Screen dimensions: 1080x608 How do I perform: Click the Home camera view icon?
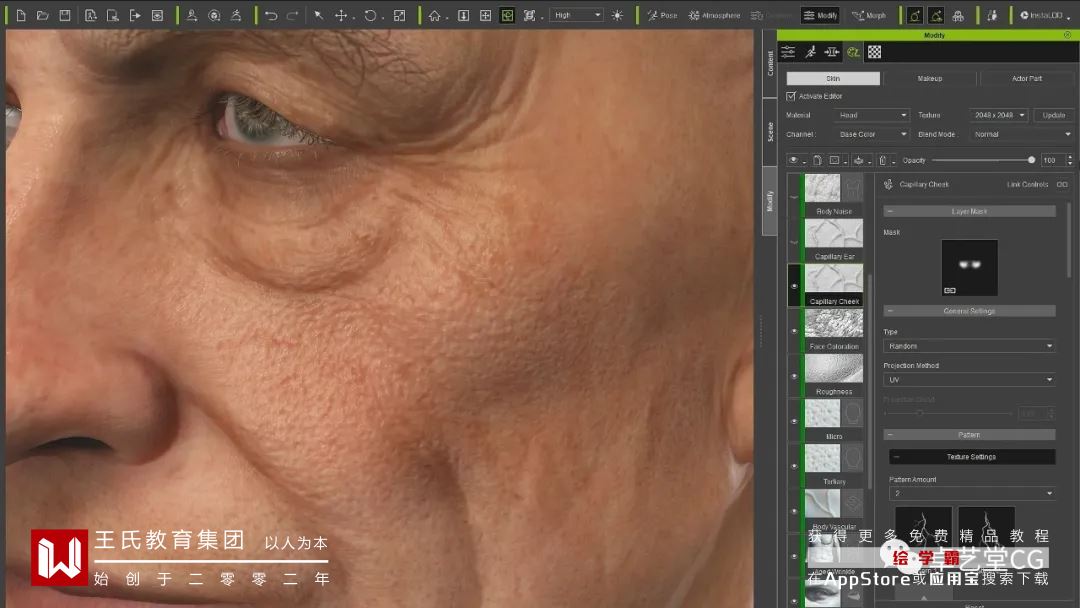click(435, 15)
